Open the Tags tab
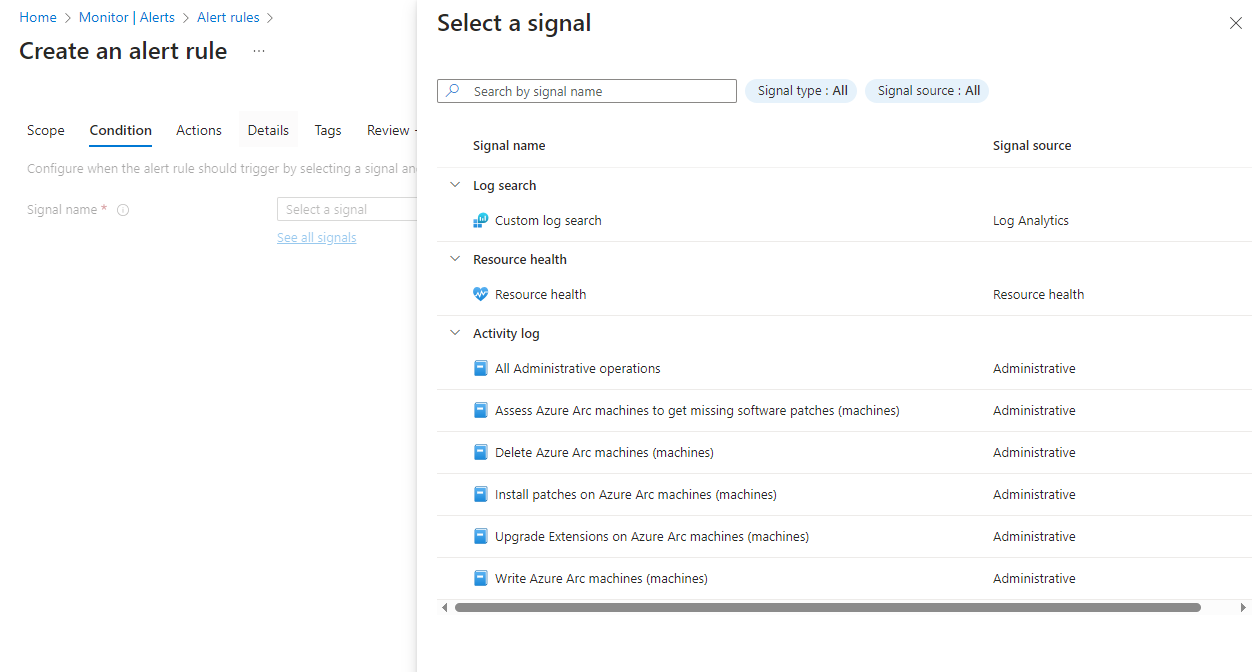 point(328,130)
